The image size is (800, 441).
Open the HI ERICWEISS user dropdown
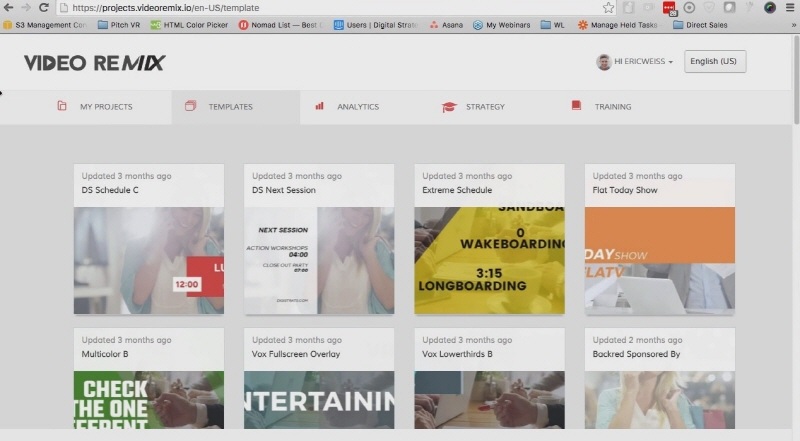(635, 62)
